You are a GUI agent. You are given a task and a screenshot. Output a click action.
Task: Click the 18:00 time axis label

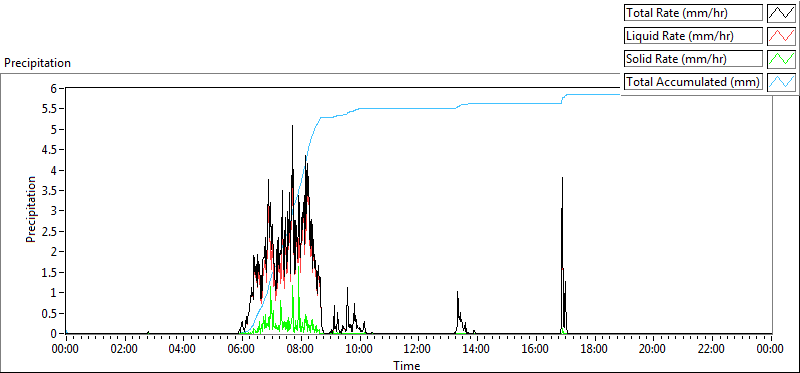[x=594, y=349]
